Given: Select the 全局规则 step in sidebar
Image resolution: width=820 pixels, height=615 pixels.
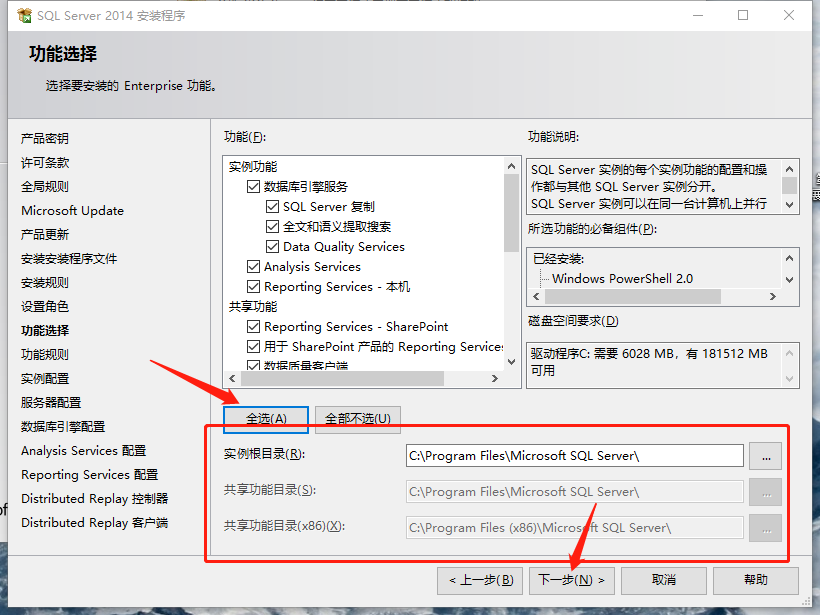Looking at the screenshot, I should pos(45,187).
